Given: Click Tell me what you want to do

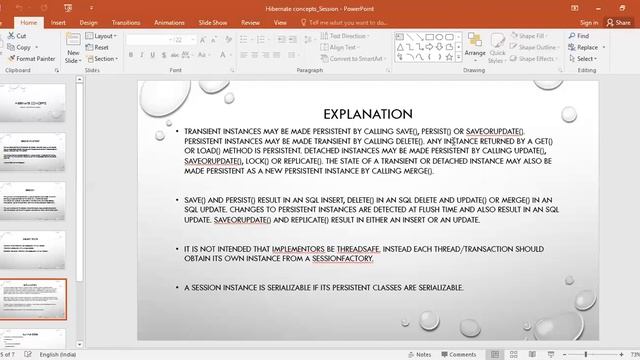Looking at the screenshot, I should tap(344, 23).
